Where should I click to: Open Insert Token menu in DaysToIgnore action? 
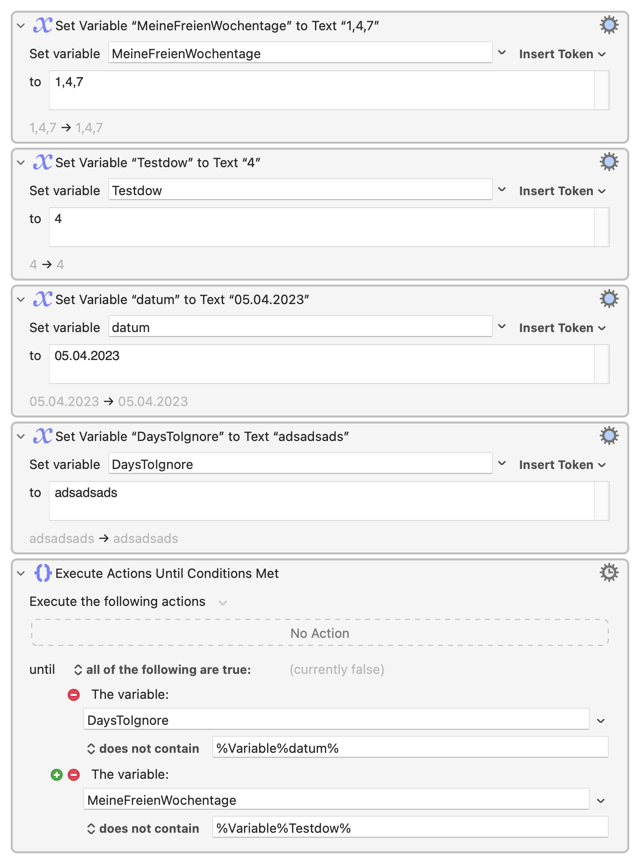562,465
